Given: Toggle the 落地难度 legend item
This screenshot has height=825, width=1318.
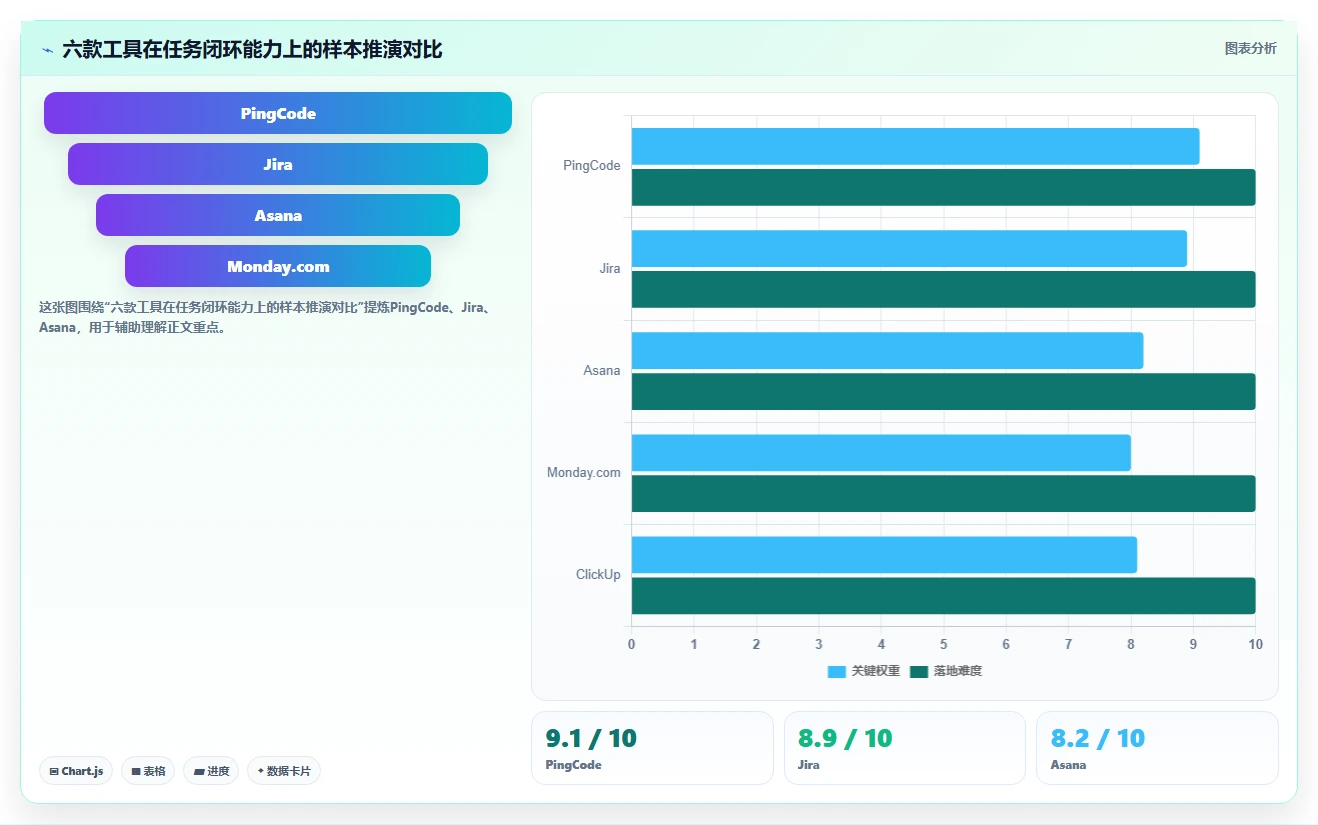Looking at the screenshot, I should 946,671.
